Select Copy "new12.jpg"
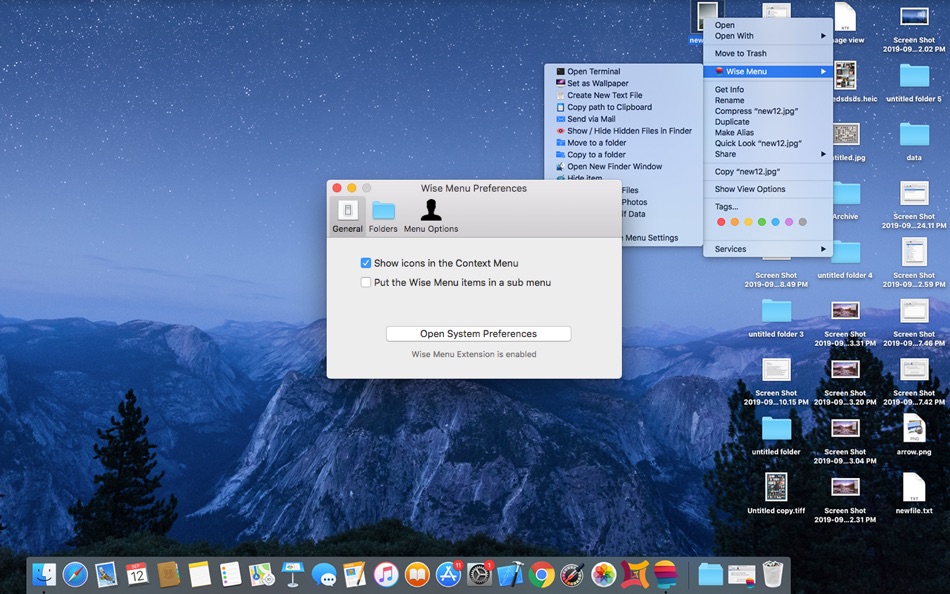 (x=768, y=172)
